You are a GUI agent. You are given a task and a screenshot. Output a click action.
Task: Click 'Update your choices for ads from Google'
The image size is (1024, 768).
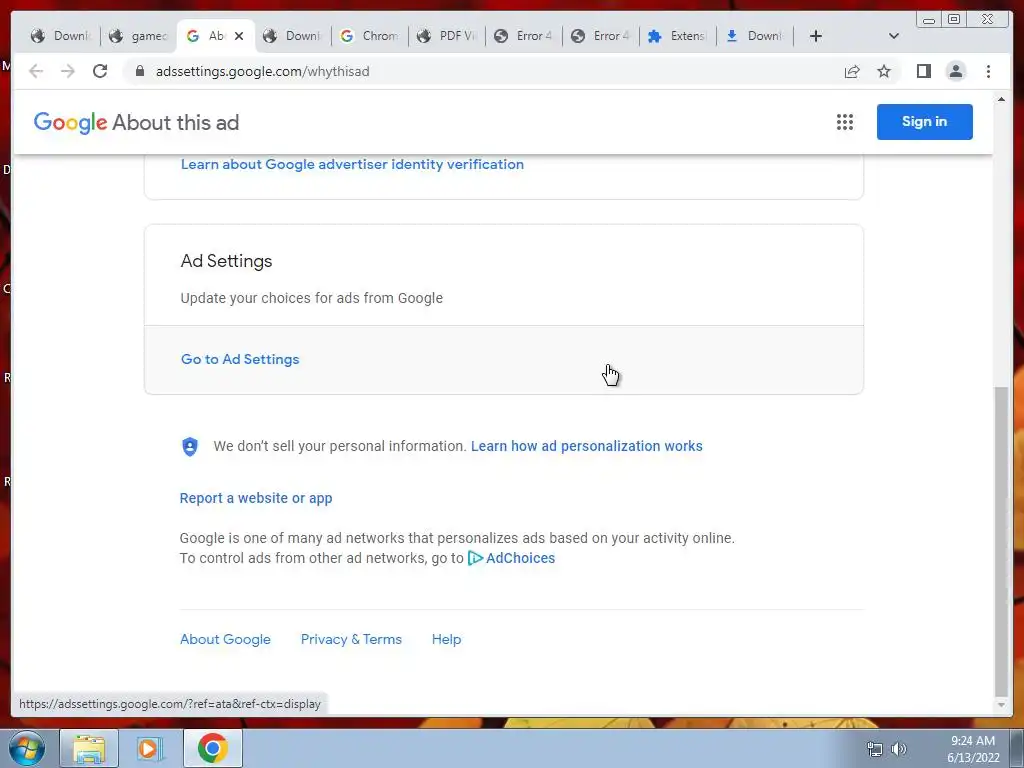point(312,298)
